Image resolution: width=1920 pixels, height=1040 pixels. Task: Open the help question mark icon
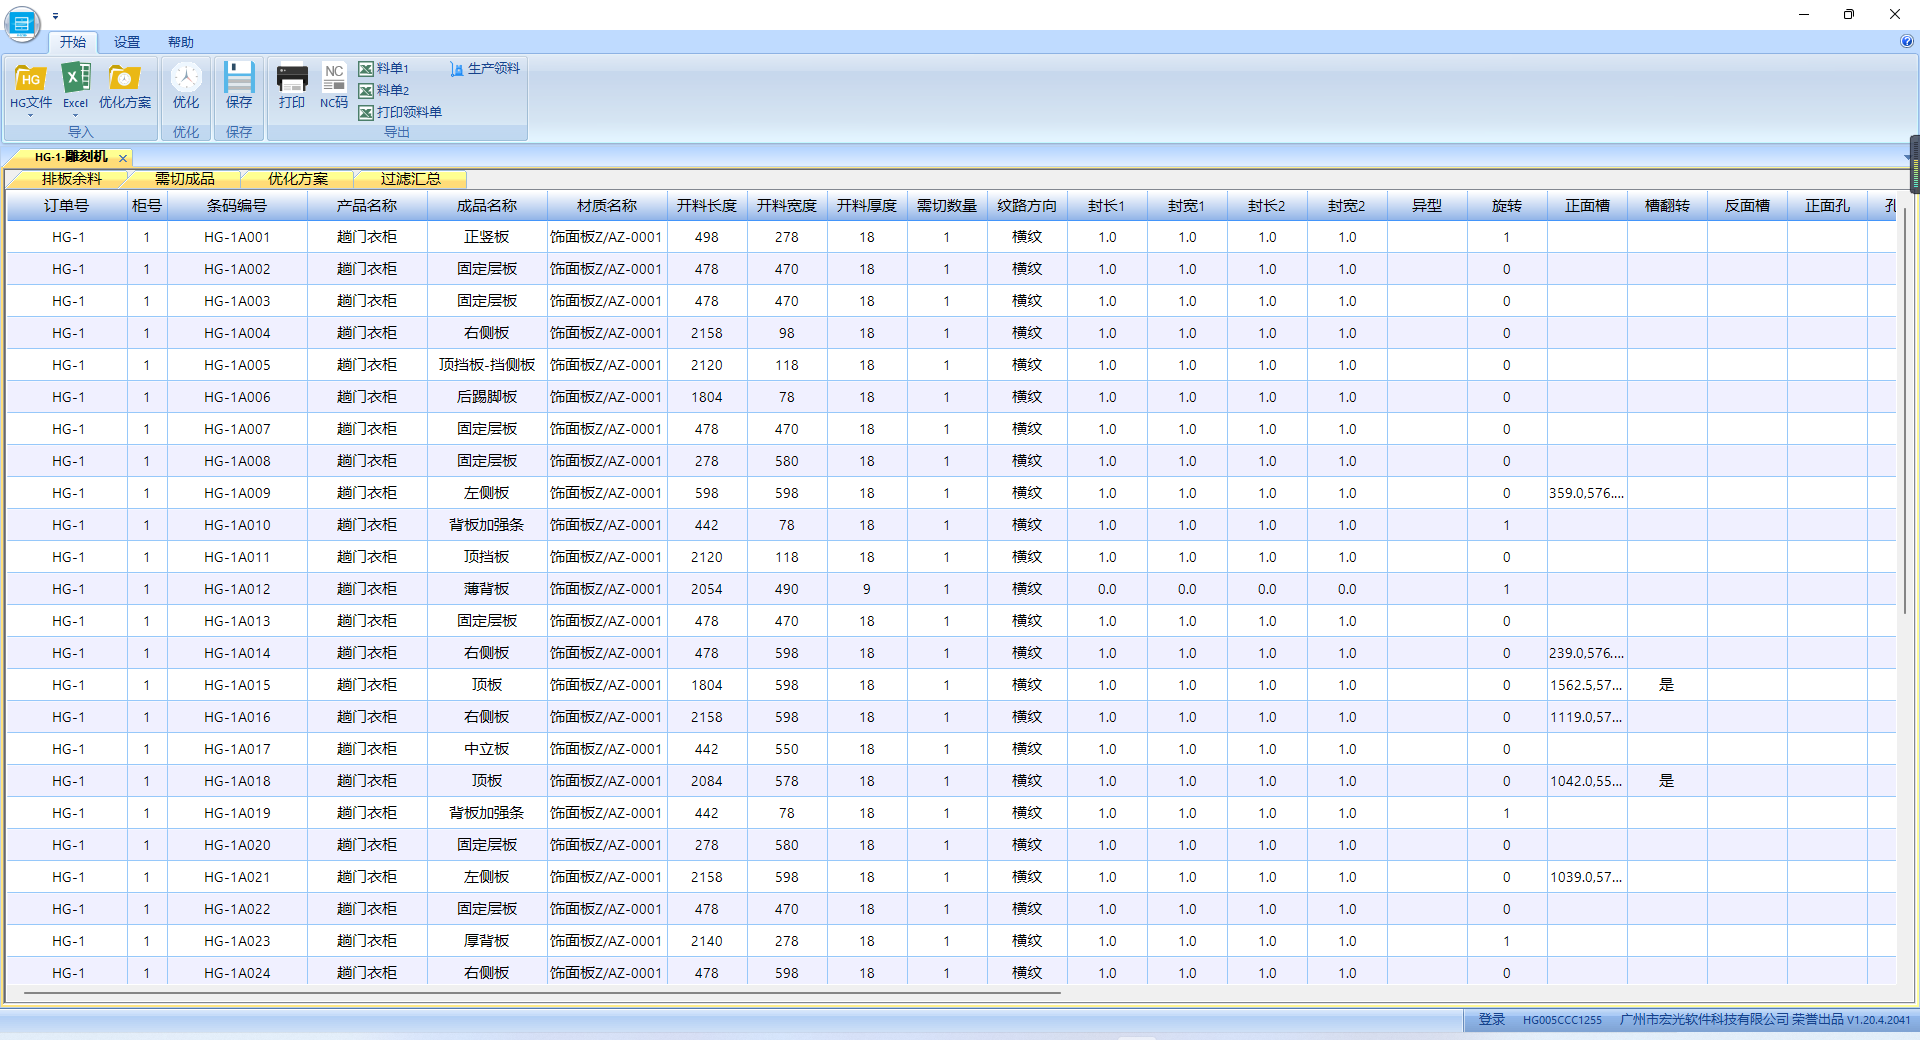[x=1906, y=41]
